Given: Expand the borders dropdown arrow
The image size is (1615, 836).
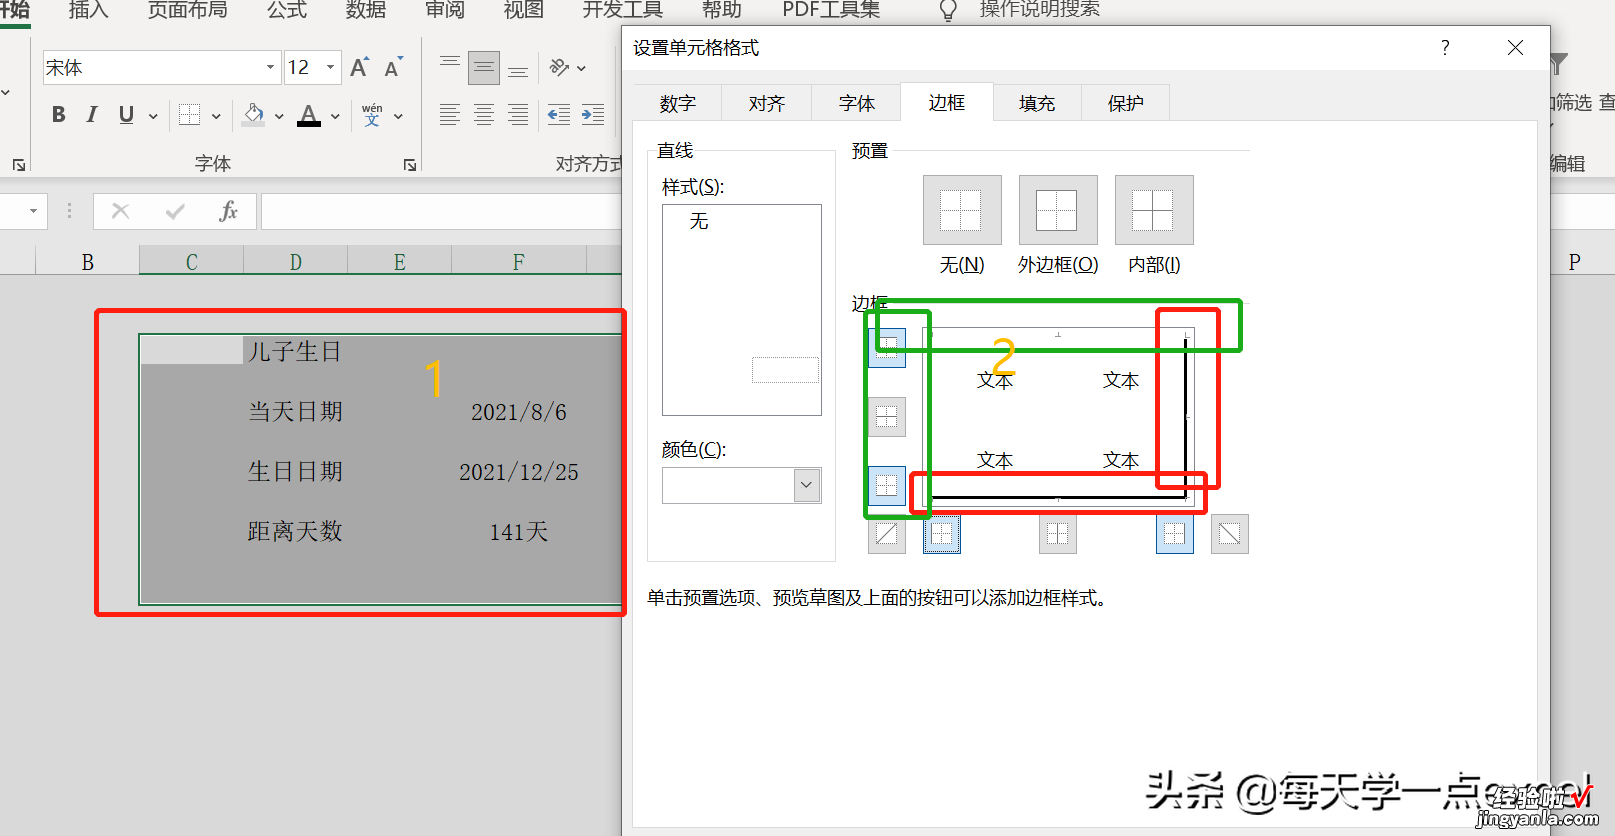Looking at the screenshot, I should (216, 116).
